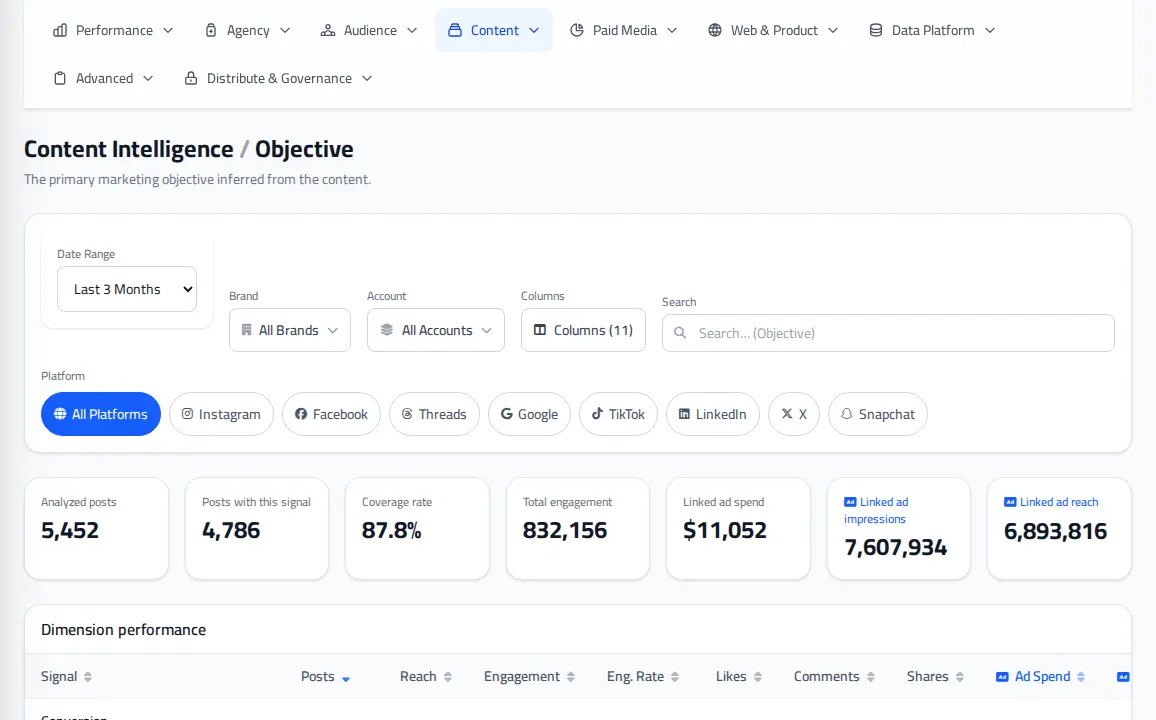1156x720 pixels.
Task: Select the All Platforms button
Action: click(101, 414)
